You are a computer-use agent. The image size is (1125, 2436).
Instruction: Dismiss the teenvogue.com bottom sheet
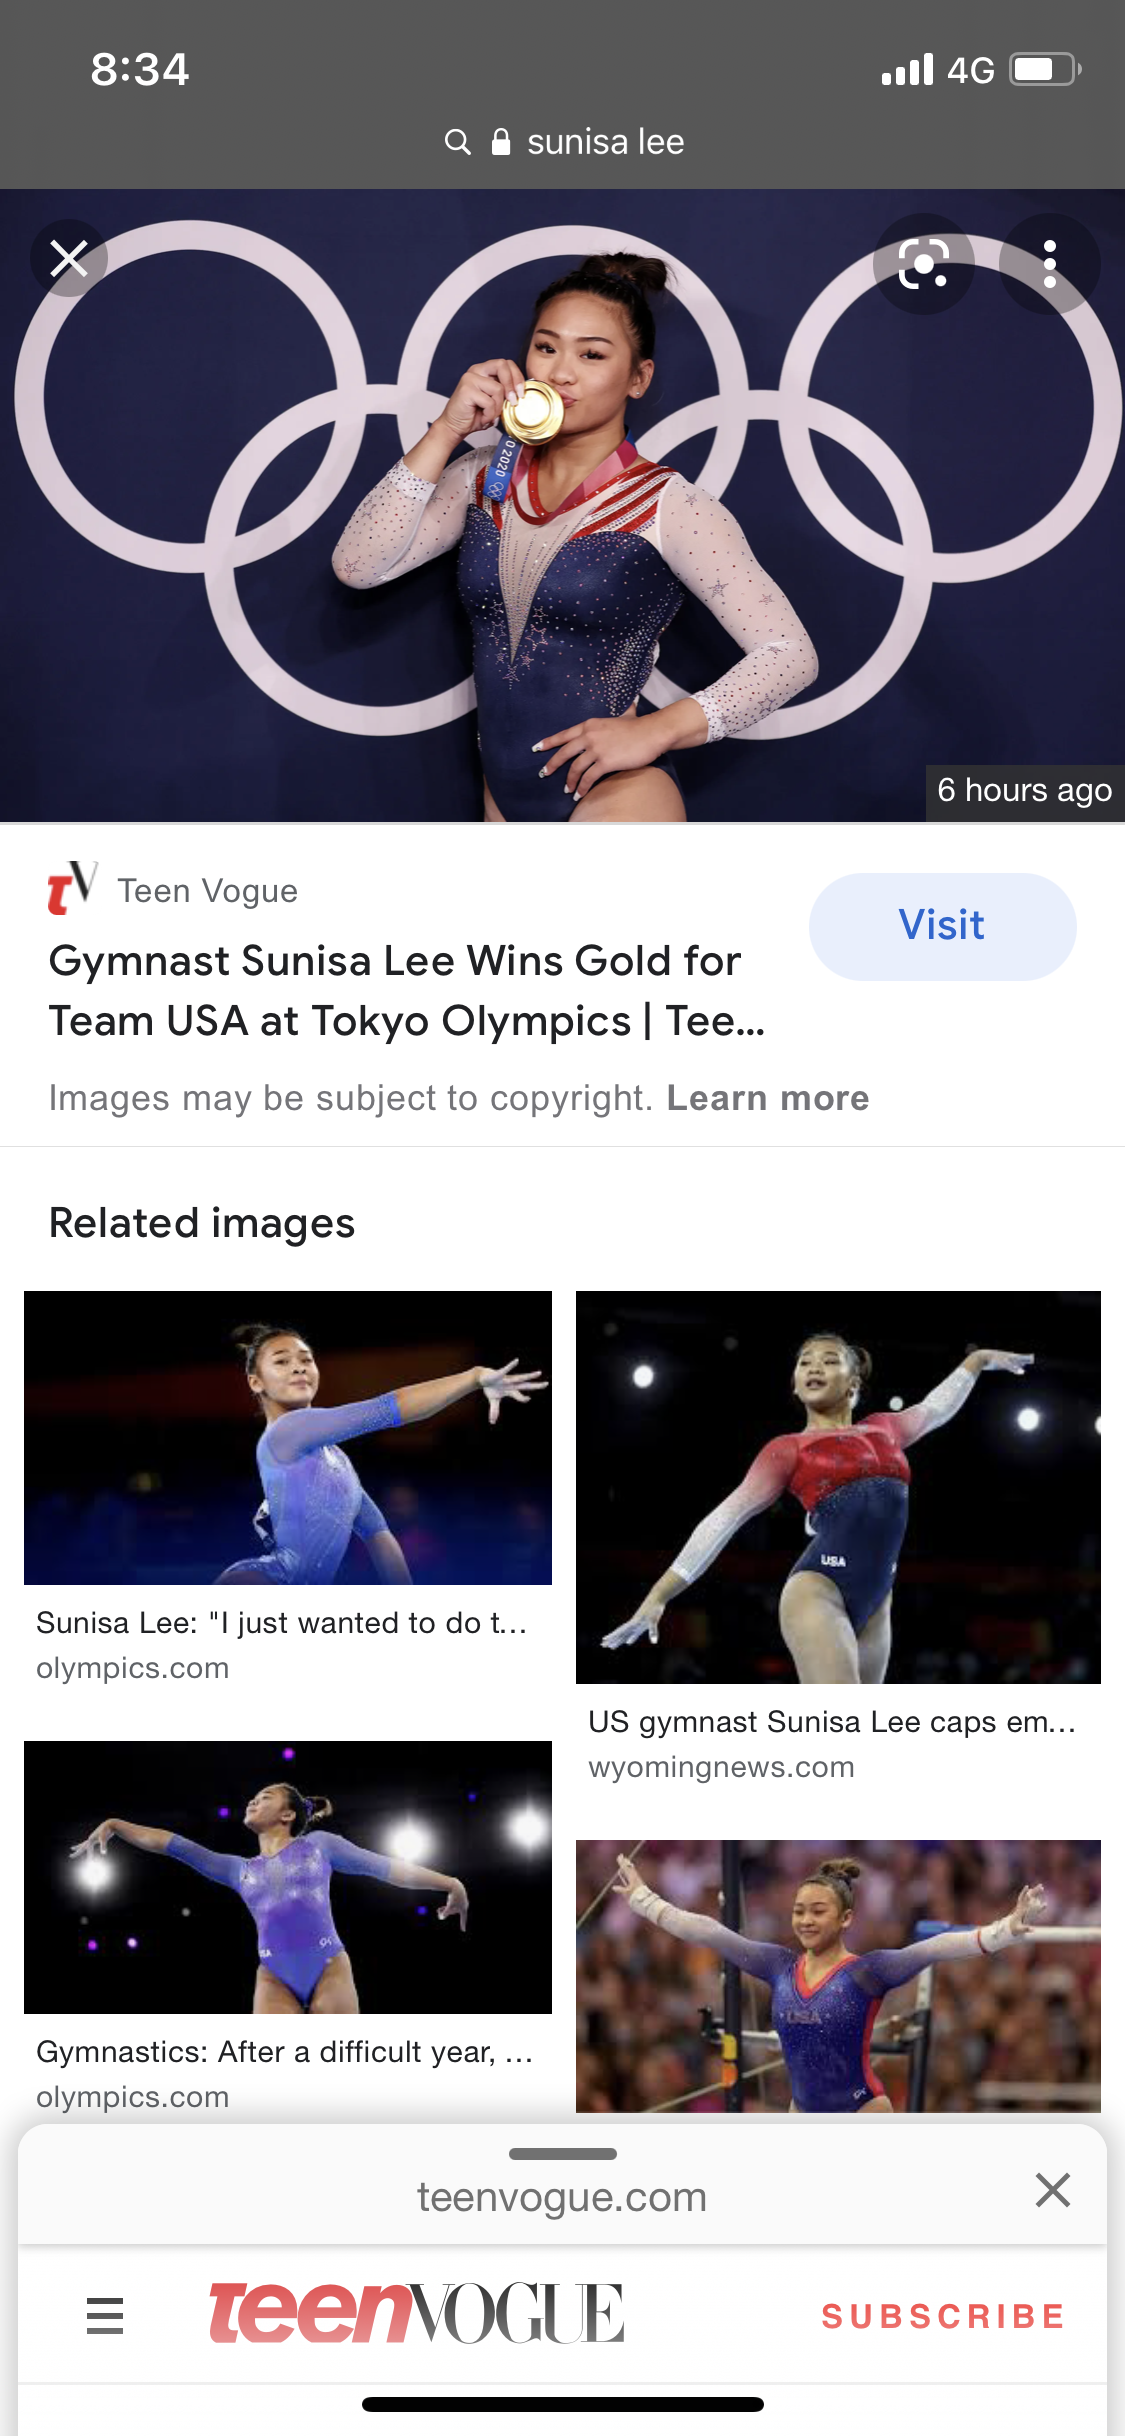coord(1053,2190)
